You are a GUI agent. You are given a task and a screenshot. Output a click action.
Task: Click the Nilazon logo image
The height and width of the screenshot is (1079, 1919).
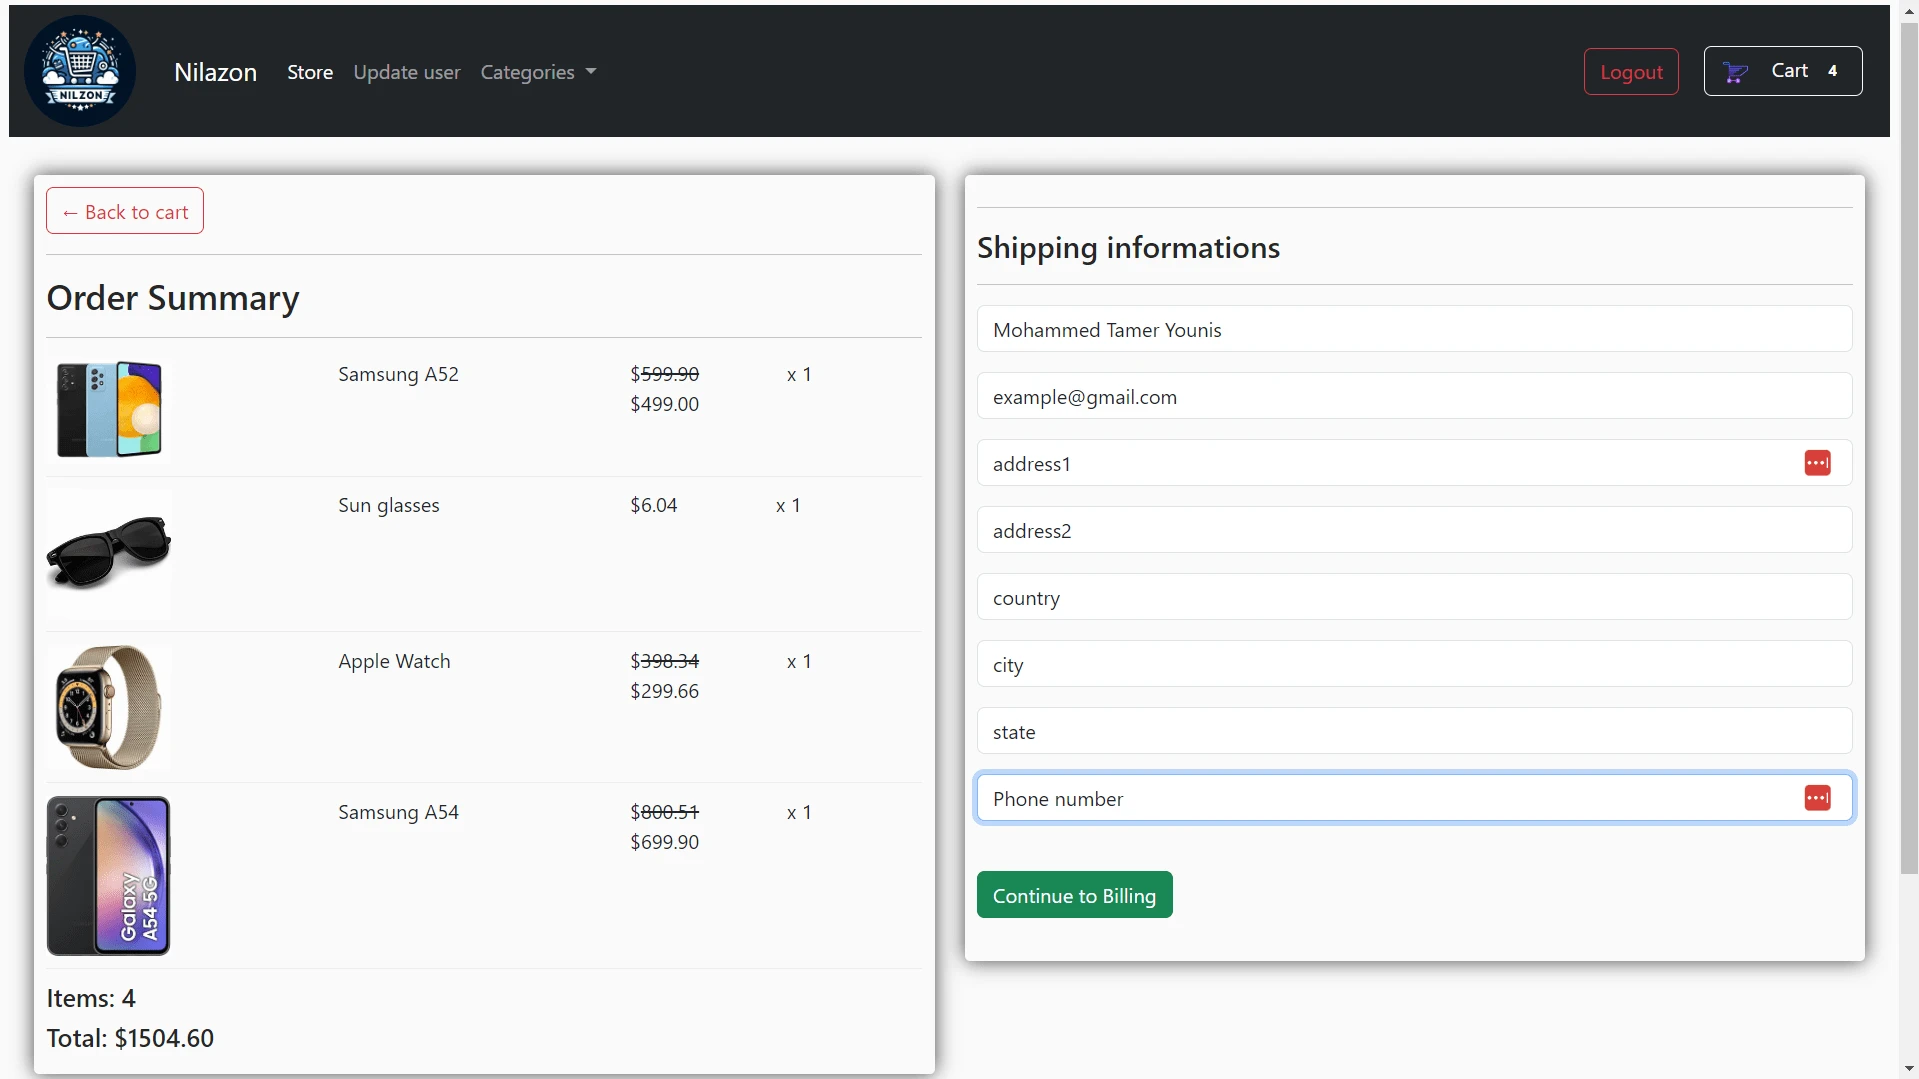[x=80, y=71]
